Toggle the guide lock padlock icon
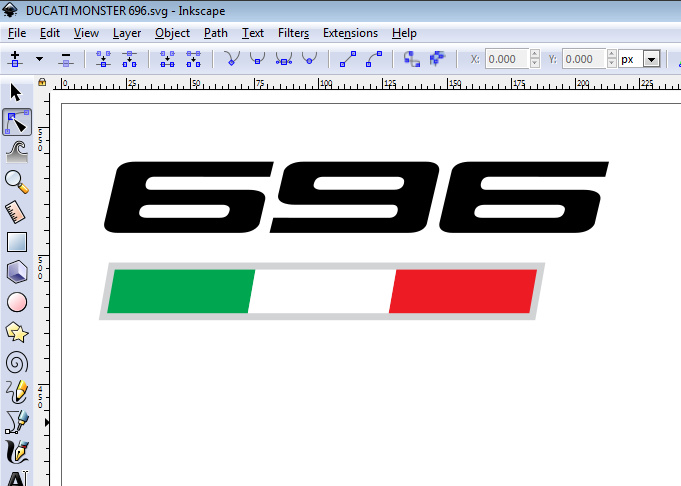 42,82
